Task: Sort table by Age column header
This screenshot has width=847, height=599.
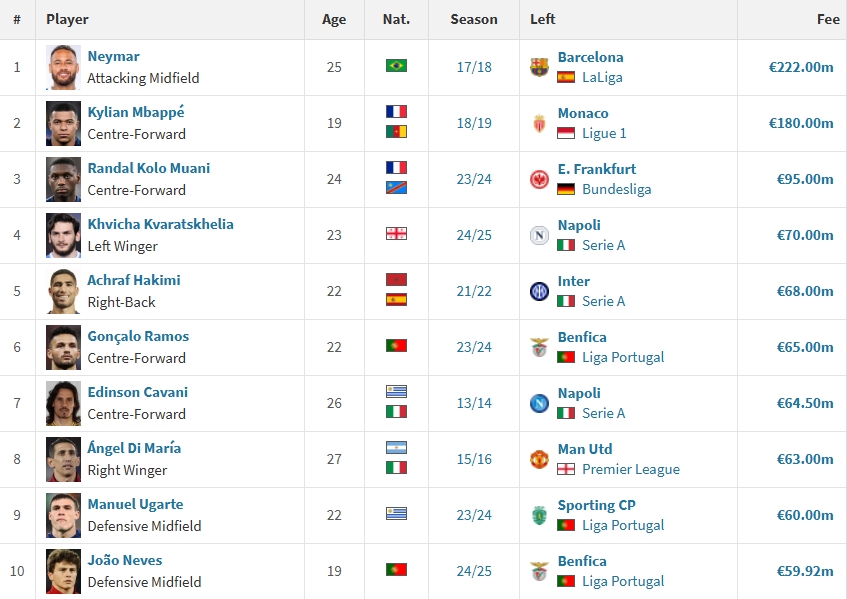Action: pyautogui.click(x=334, y=19)
